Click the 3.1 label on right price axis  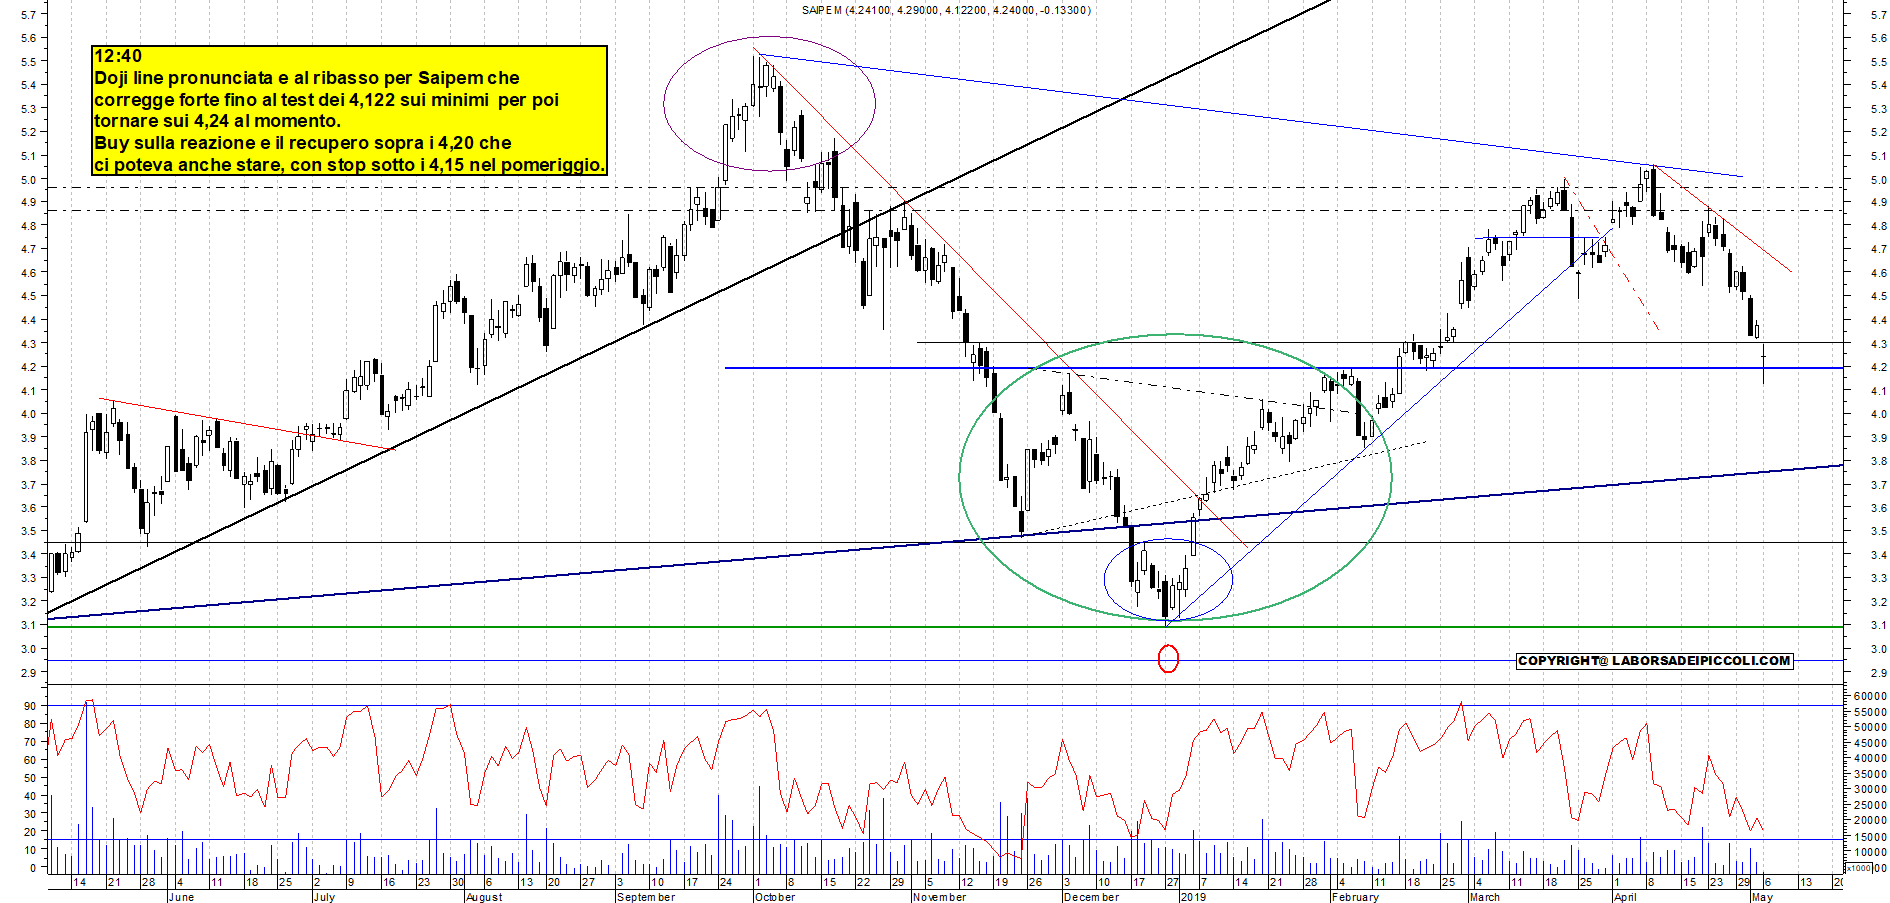click(1878, 625)
